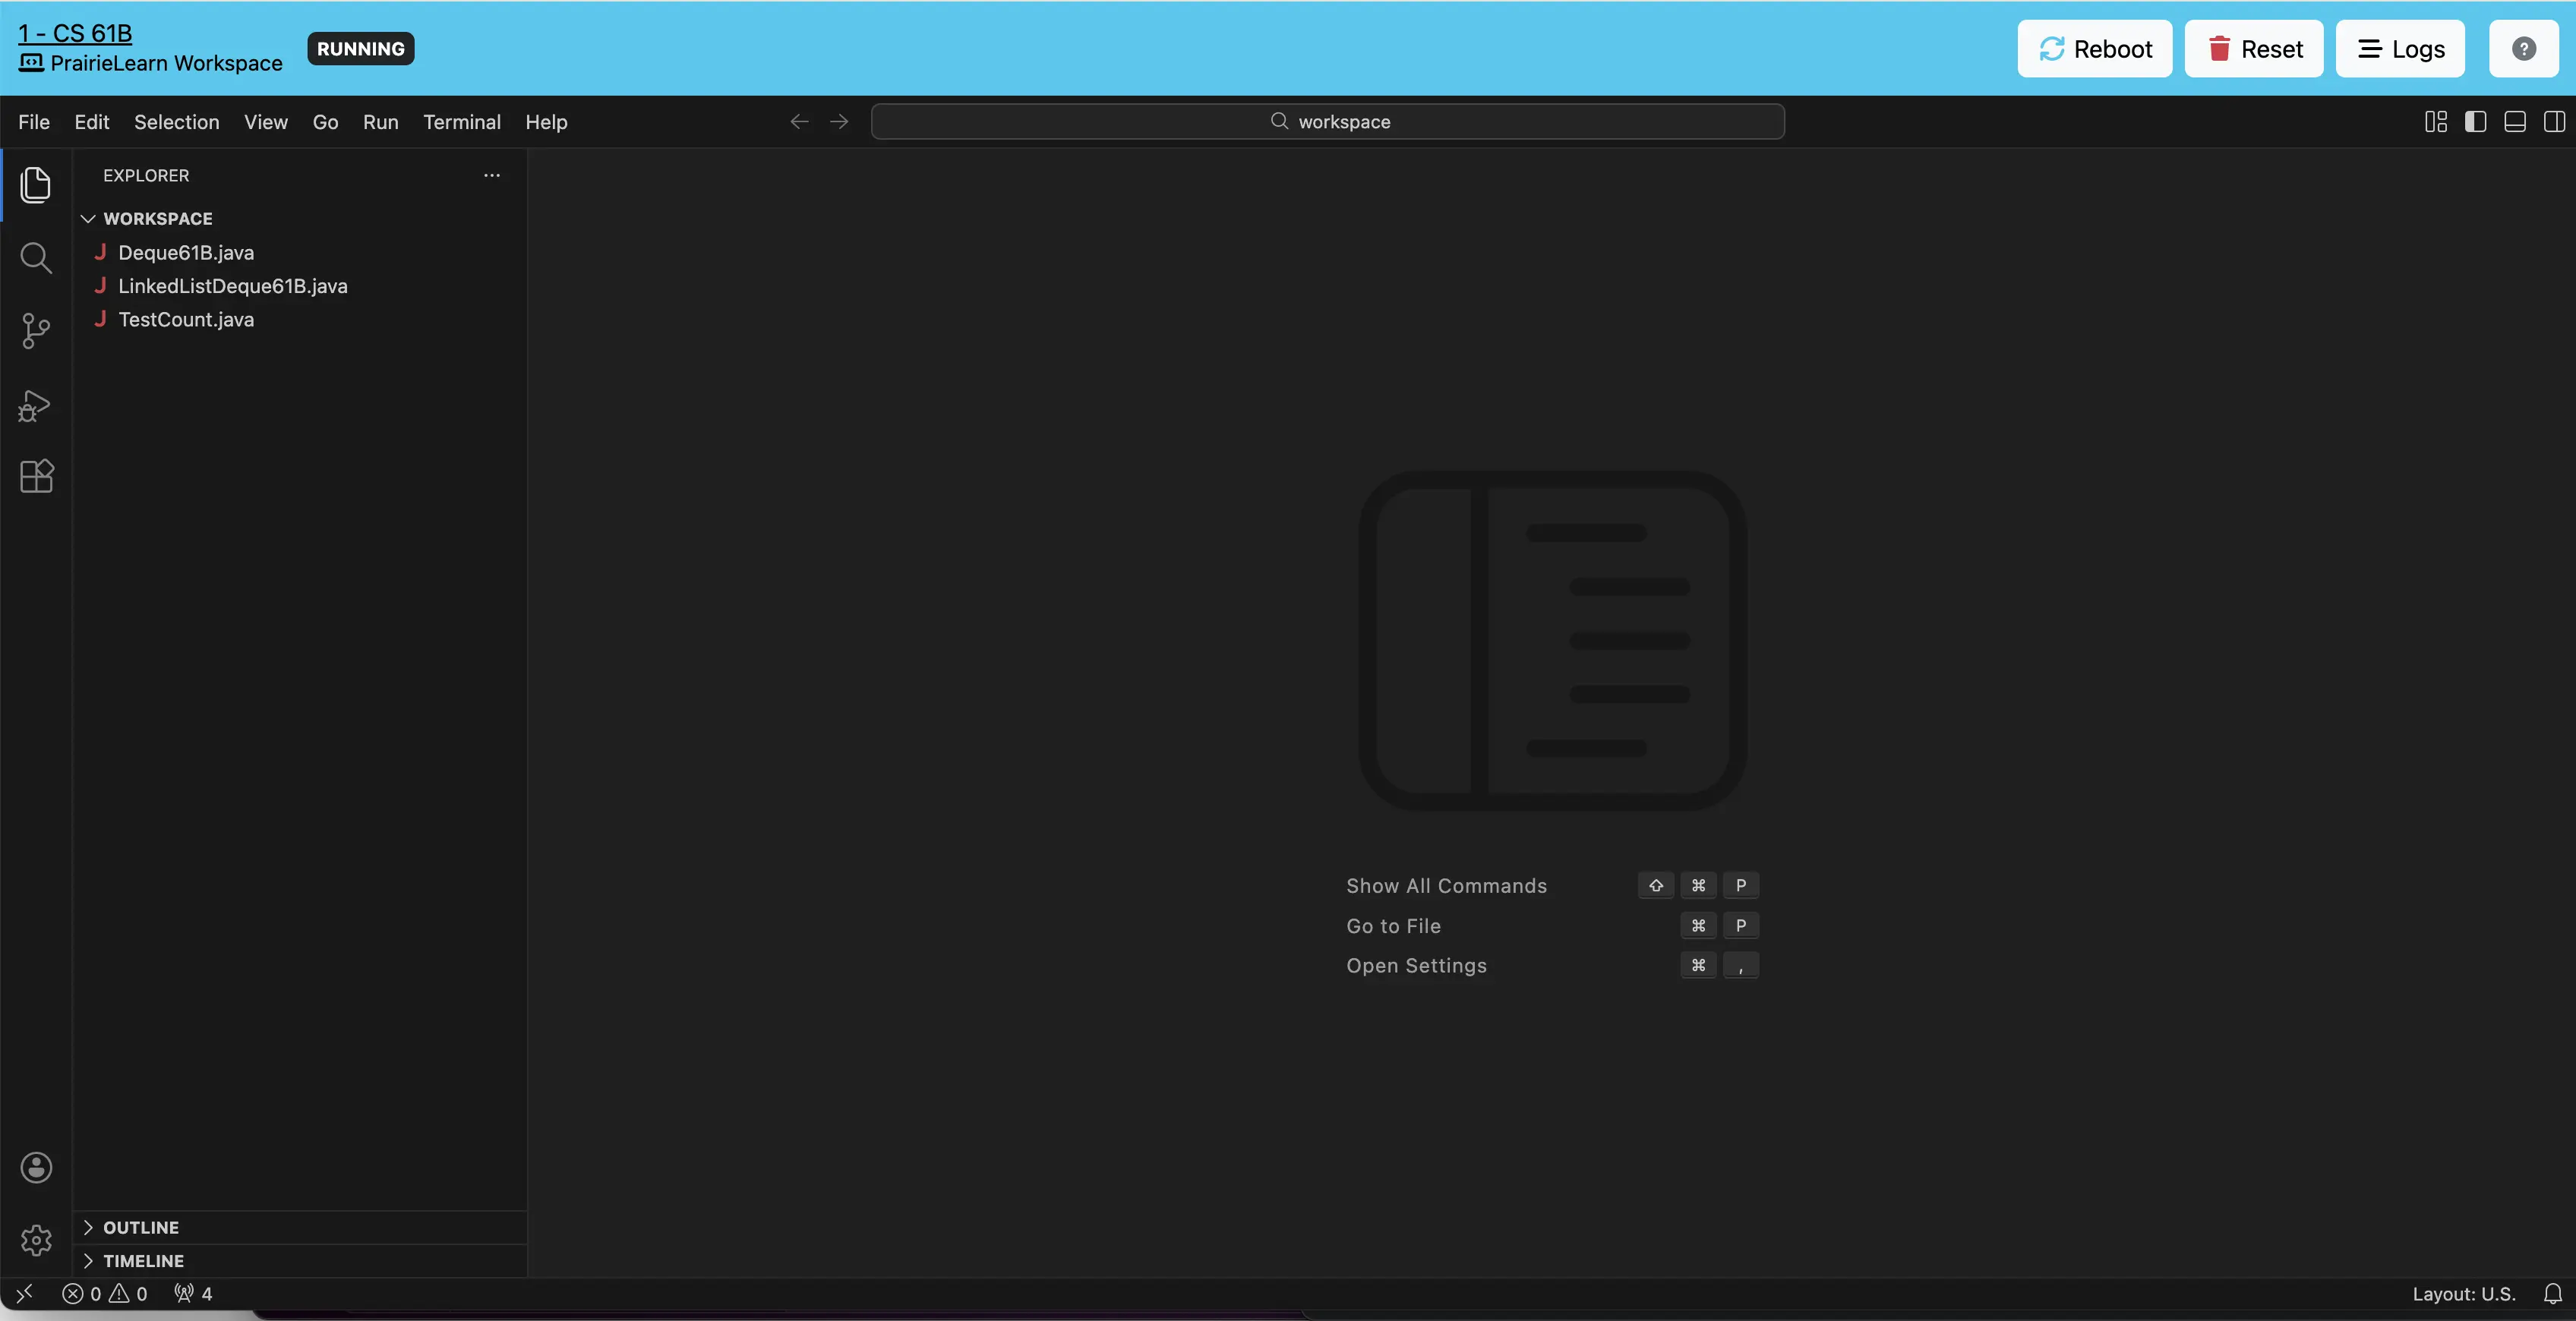Click the forwarded ports indicator

(193, 1294)
